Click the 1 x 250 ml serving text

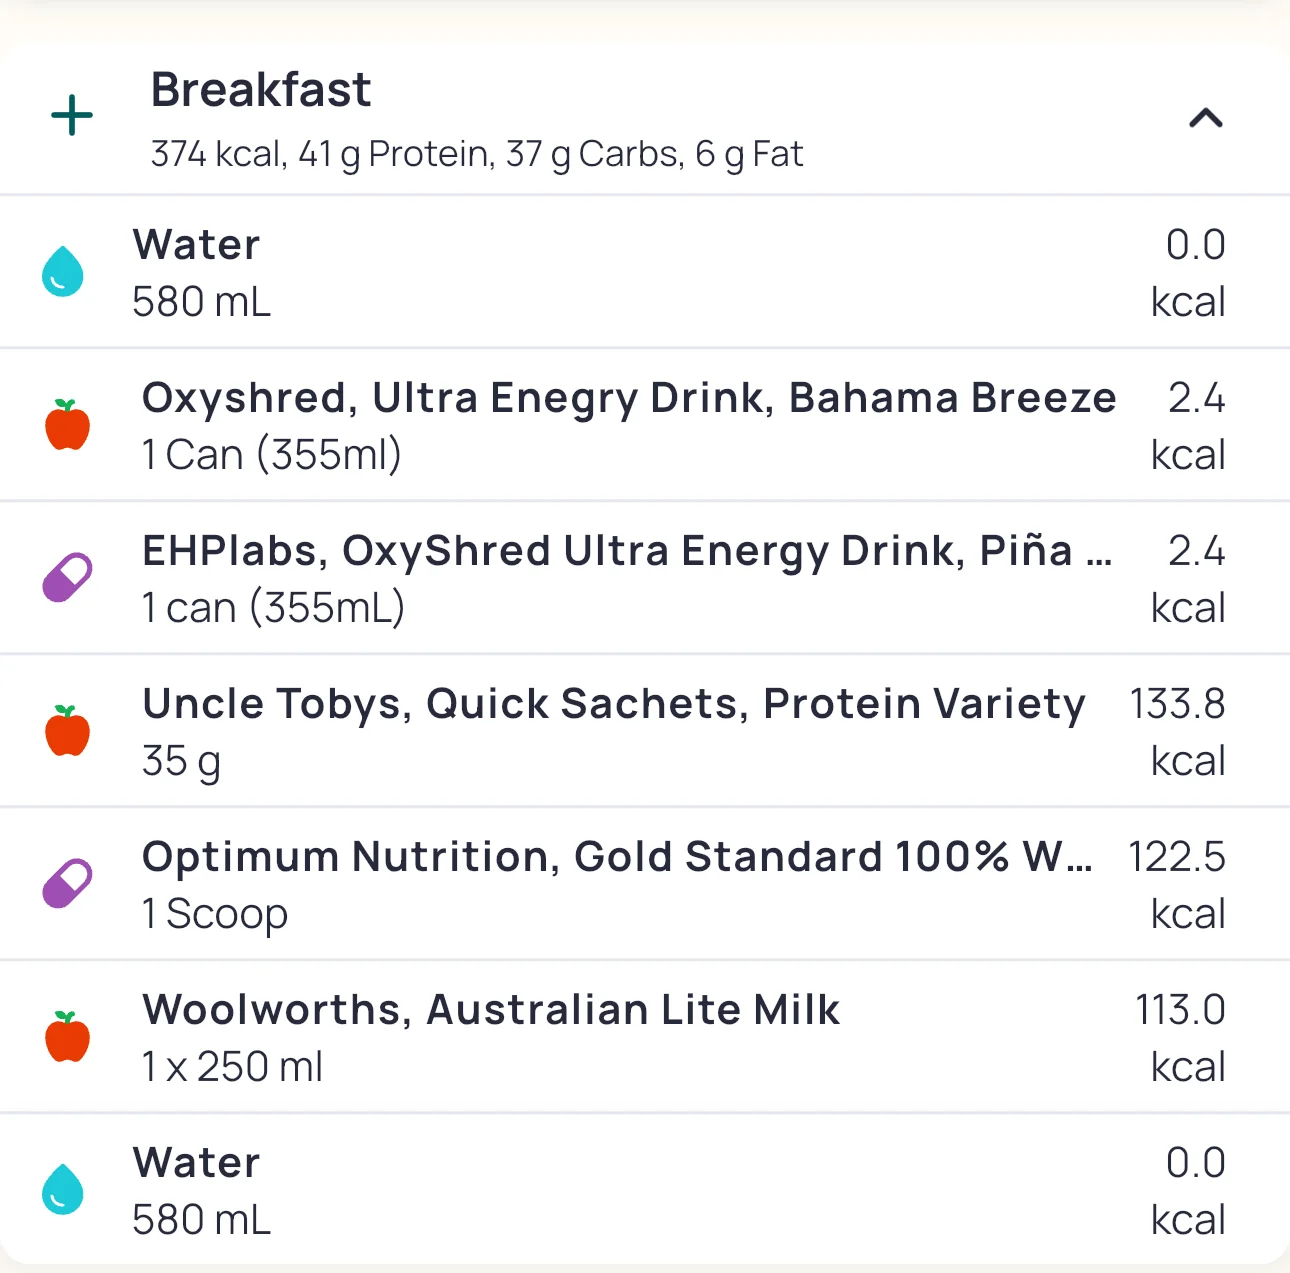click(x=232, y=1067)
